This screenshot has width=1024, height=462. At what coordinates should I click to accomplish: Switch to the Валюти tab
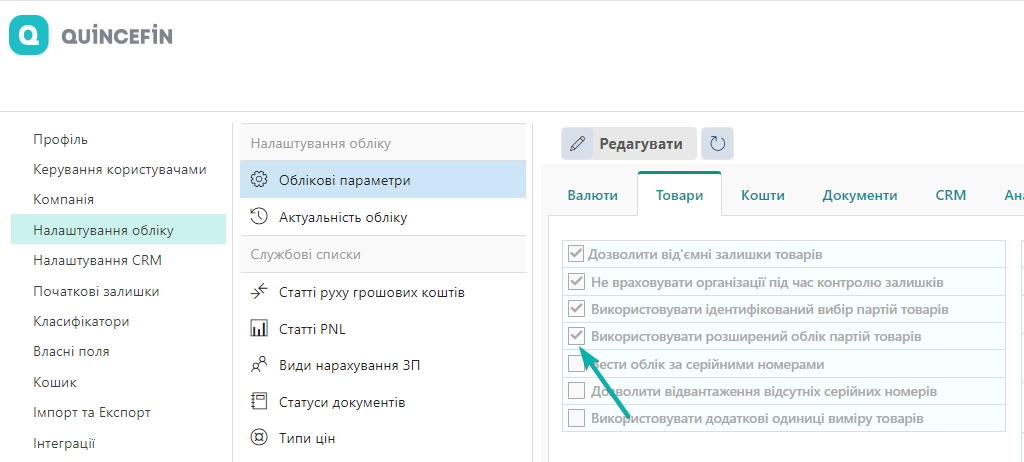pyautogui.click(x=592, y=195)
